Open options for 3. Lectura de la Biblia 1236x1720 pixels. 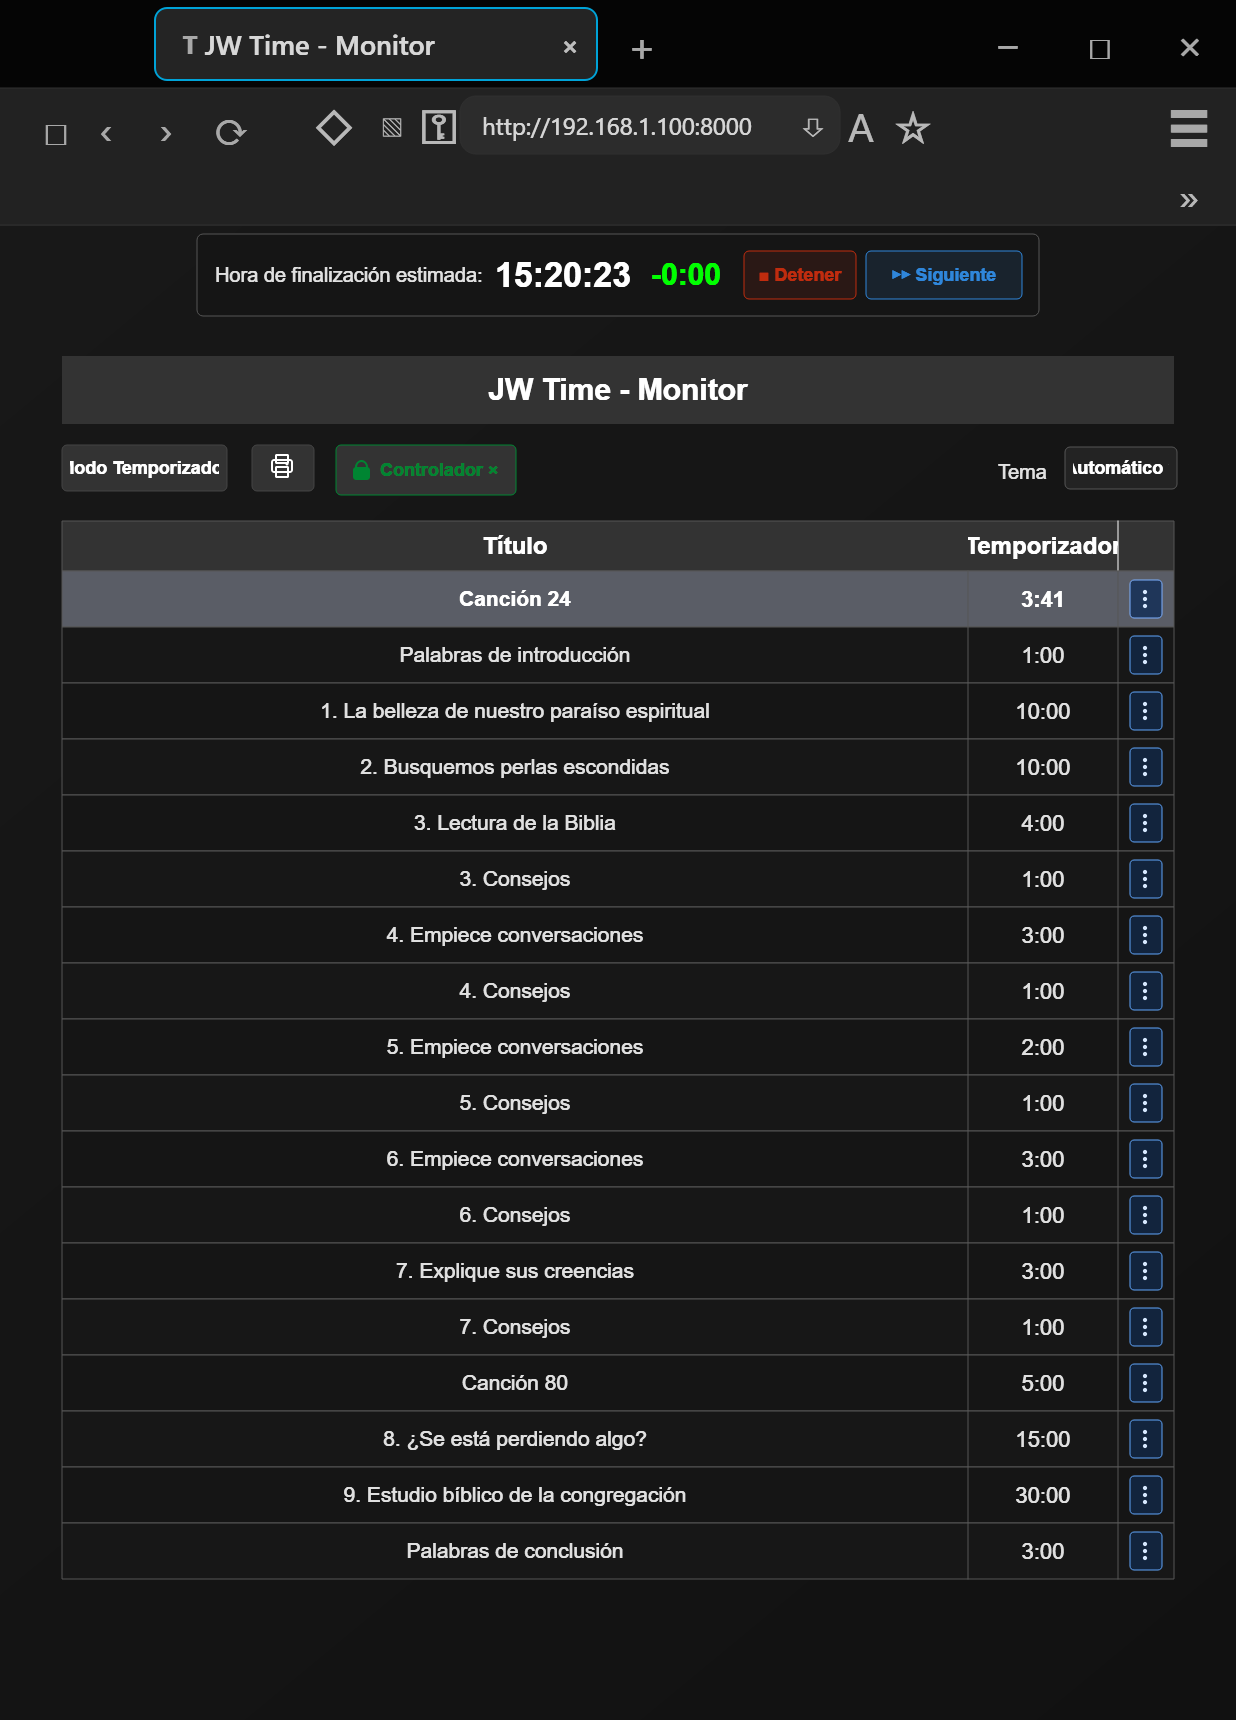coord(1145,823)
